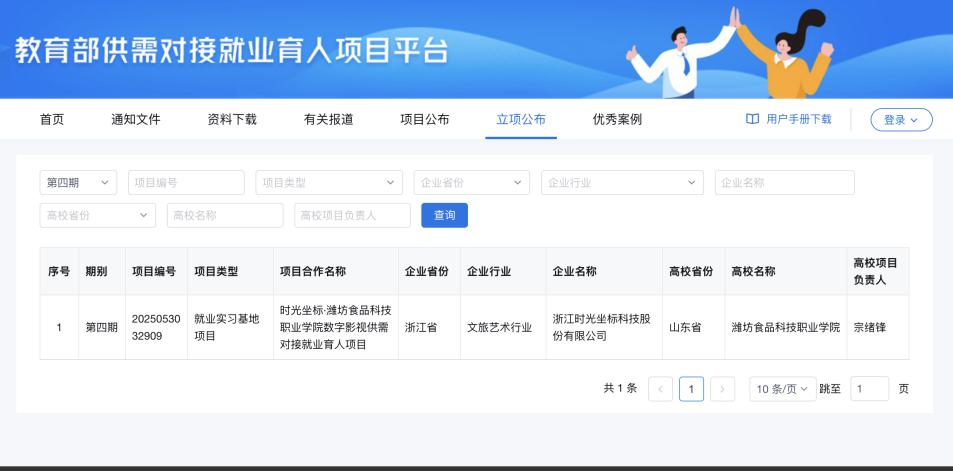Click the 用户手册下载 link
Screen dimensions: 953x471
(x=798, y=119)
